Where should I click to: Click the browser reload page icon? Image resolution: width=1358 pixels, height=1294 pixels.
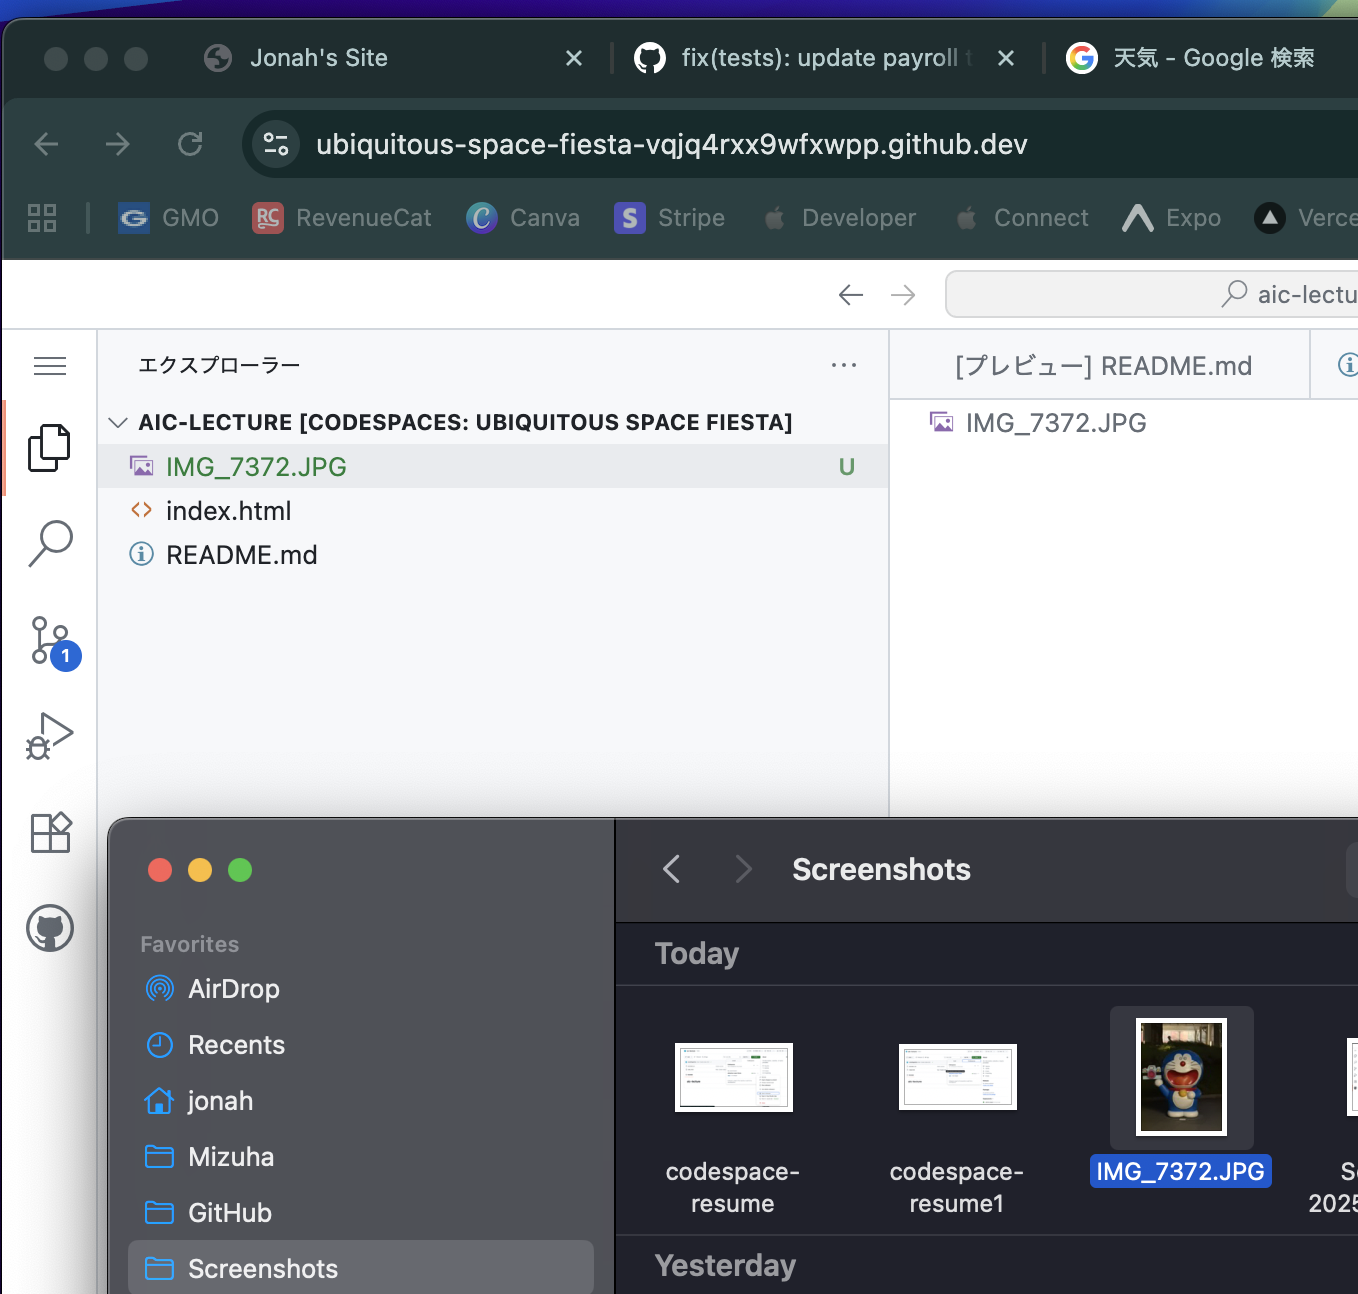[x=190, y=144]
